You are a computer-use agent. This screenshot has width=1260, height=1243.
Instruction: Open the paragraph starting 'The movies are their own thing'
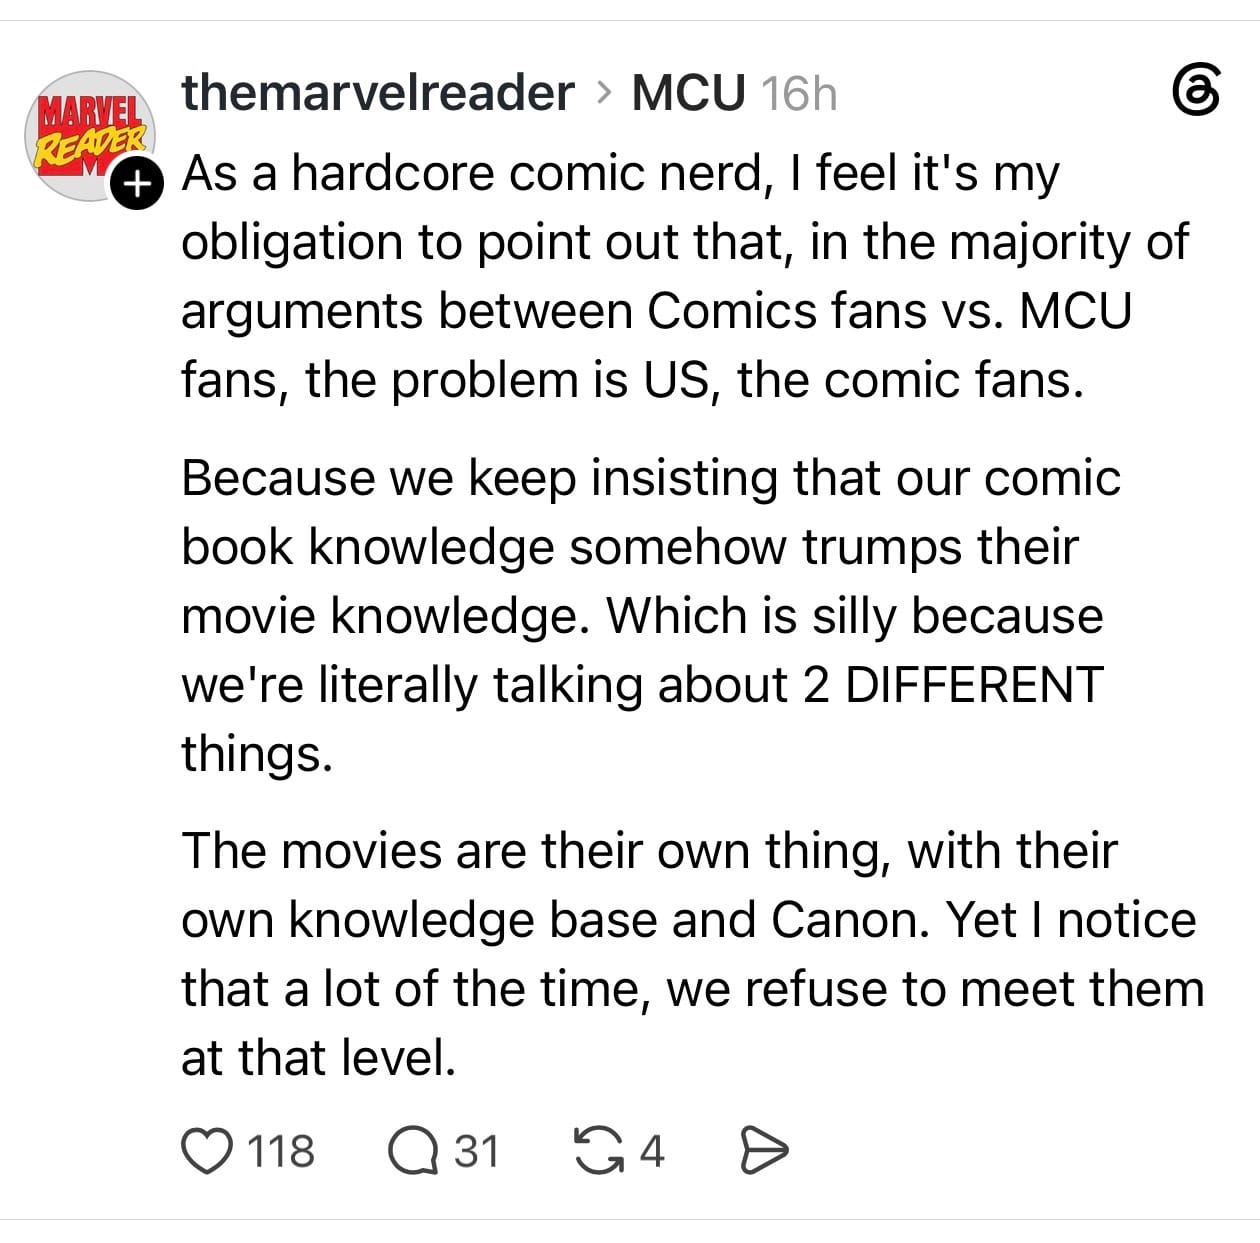693,954
